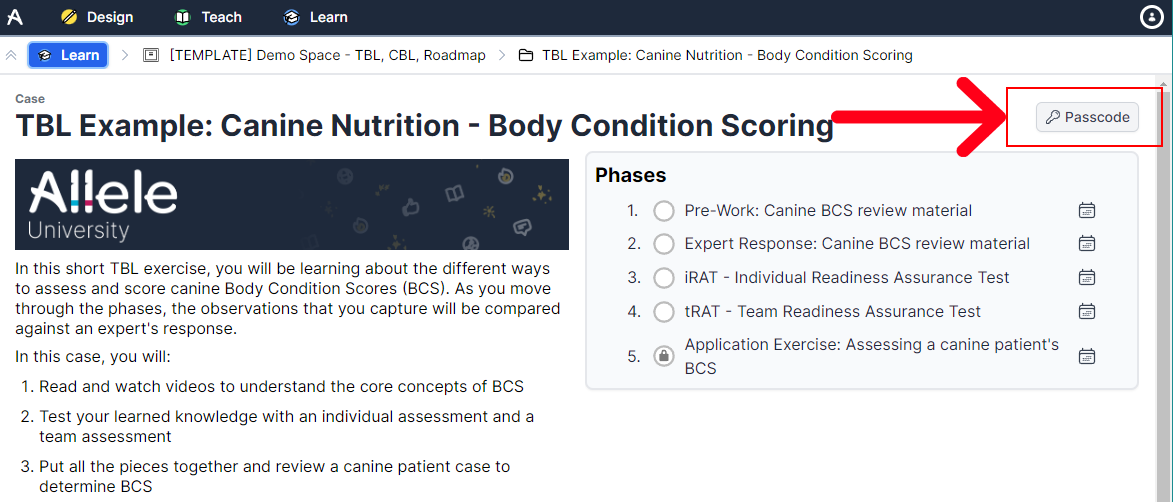Switch to the Design tab
Viewport: 1173px width, 502px height.
(x=97, y=17)
